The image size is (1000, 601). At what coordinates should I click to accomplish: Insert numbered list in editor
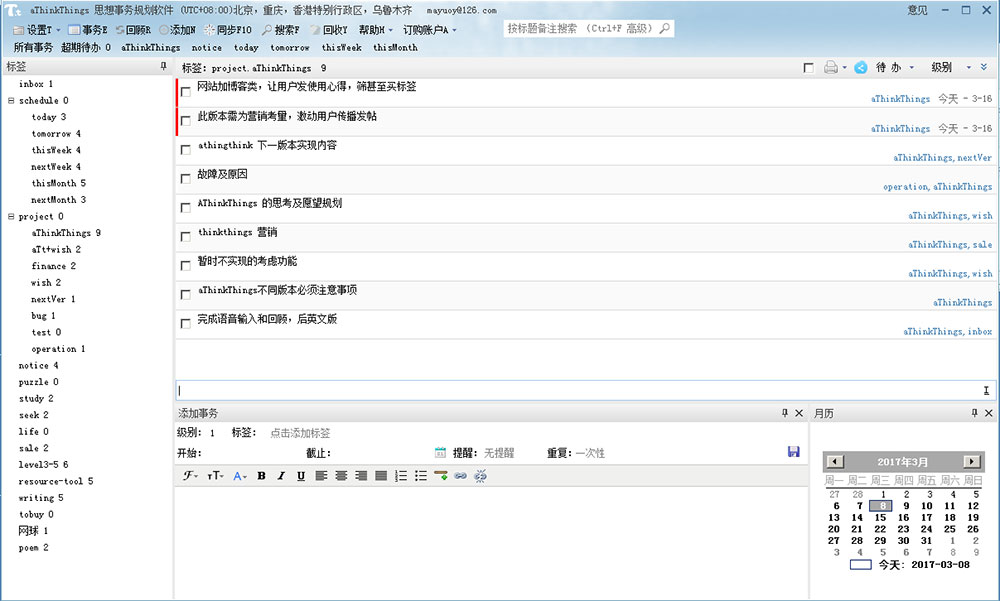tap(401, 476)
